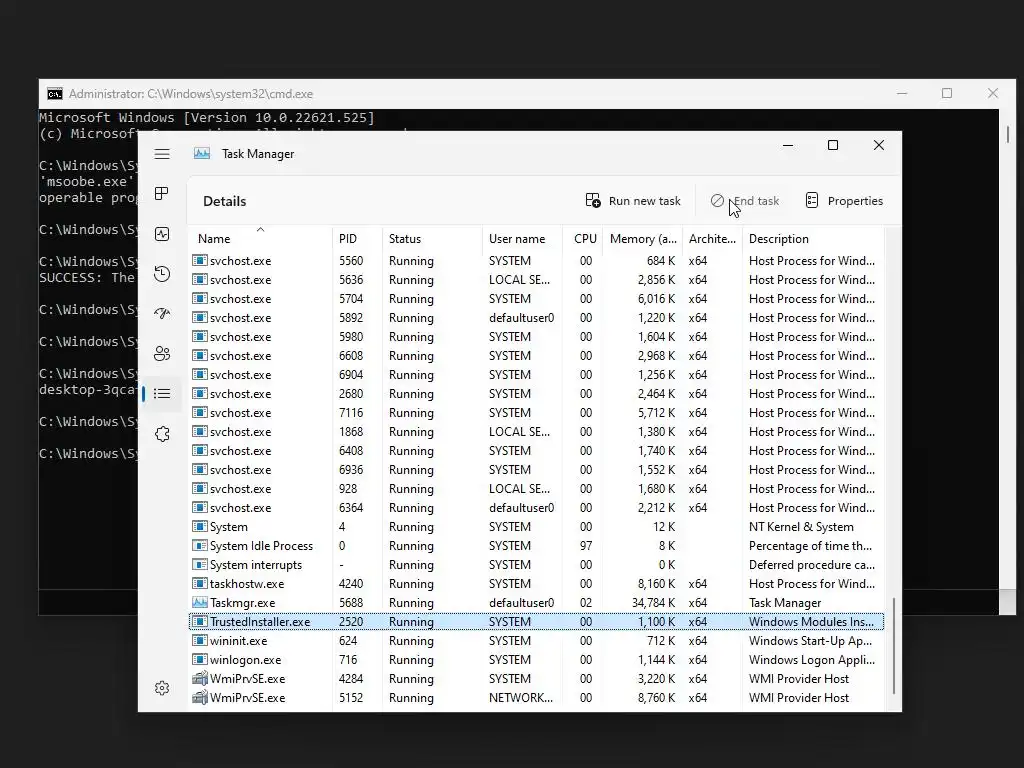Open the Performance page icon
This screenshot has width=1024, height=768.
click(x=162, y=234)
